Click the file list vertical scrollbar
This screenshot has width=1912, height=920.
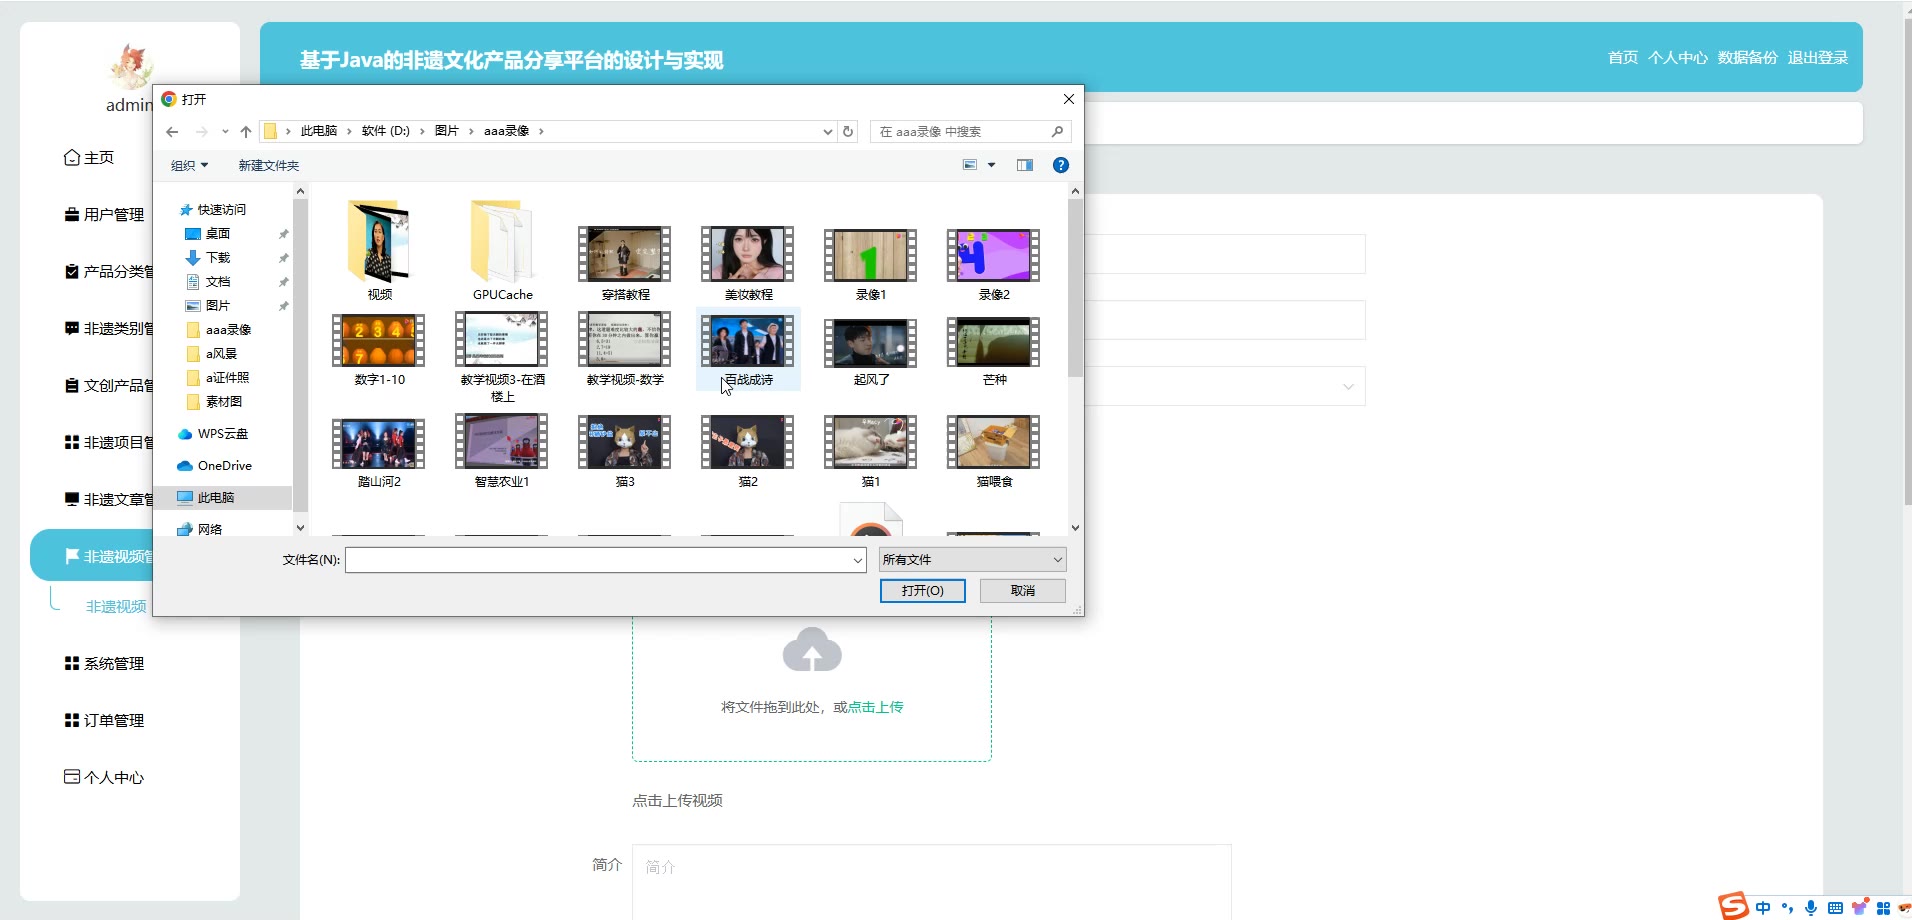click(x=1075, y=290)
